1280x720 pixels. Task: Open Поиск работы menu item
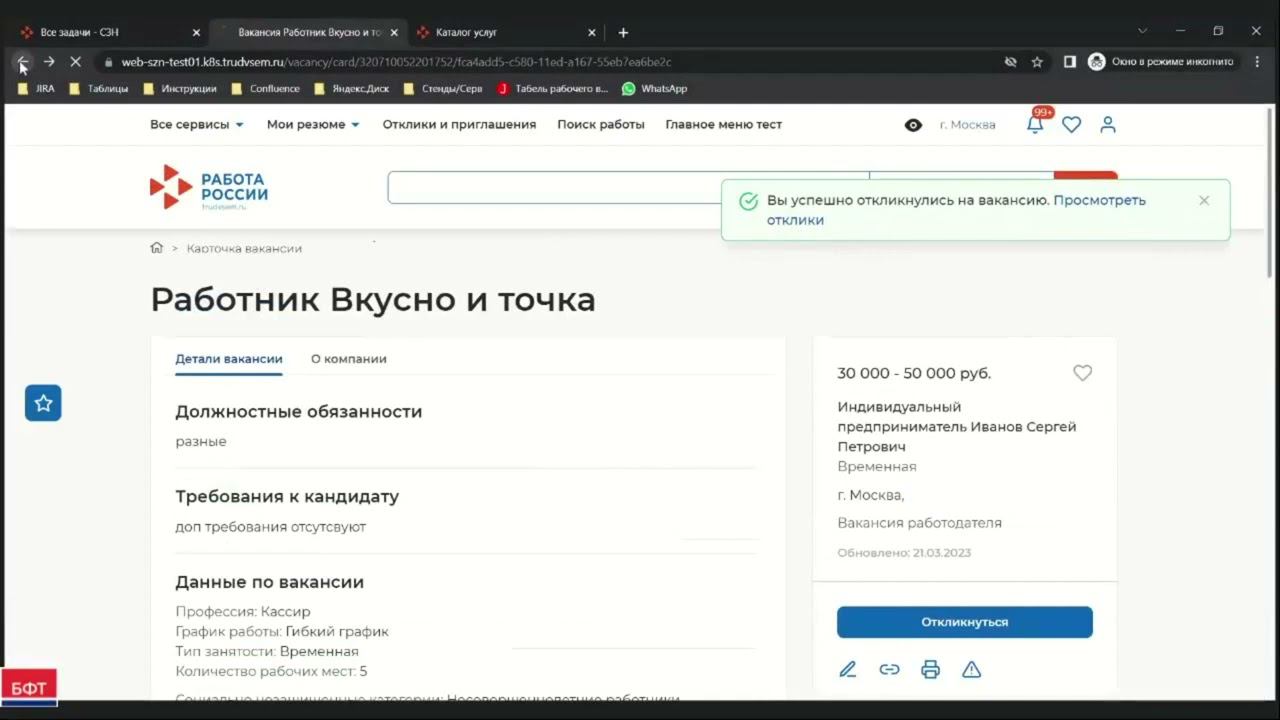pos(601,125)
